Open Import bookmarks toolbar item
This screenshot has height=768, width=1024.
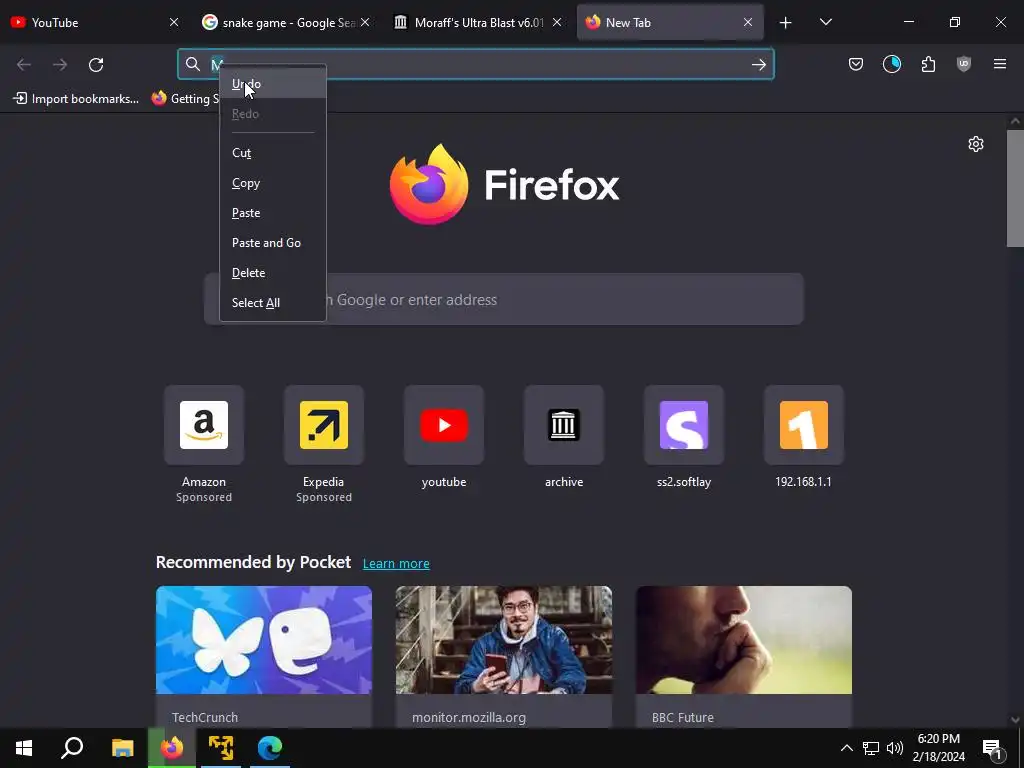(x=76, y=99)
